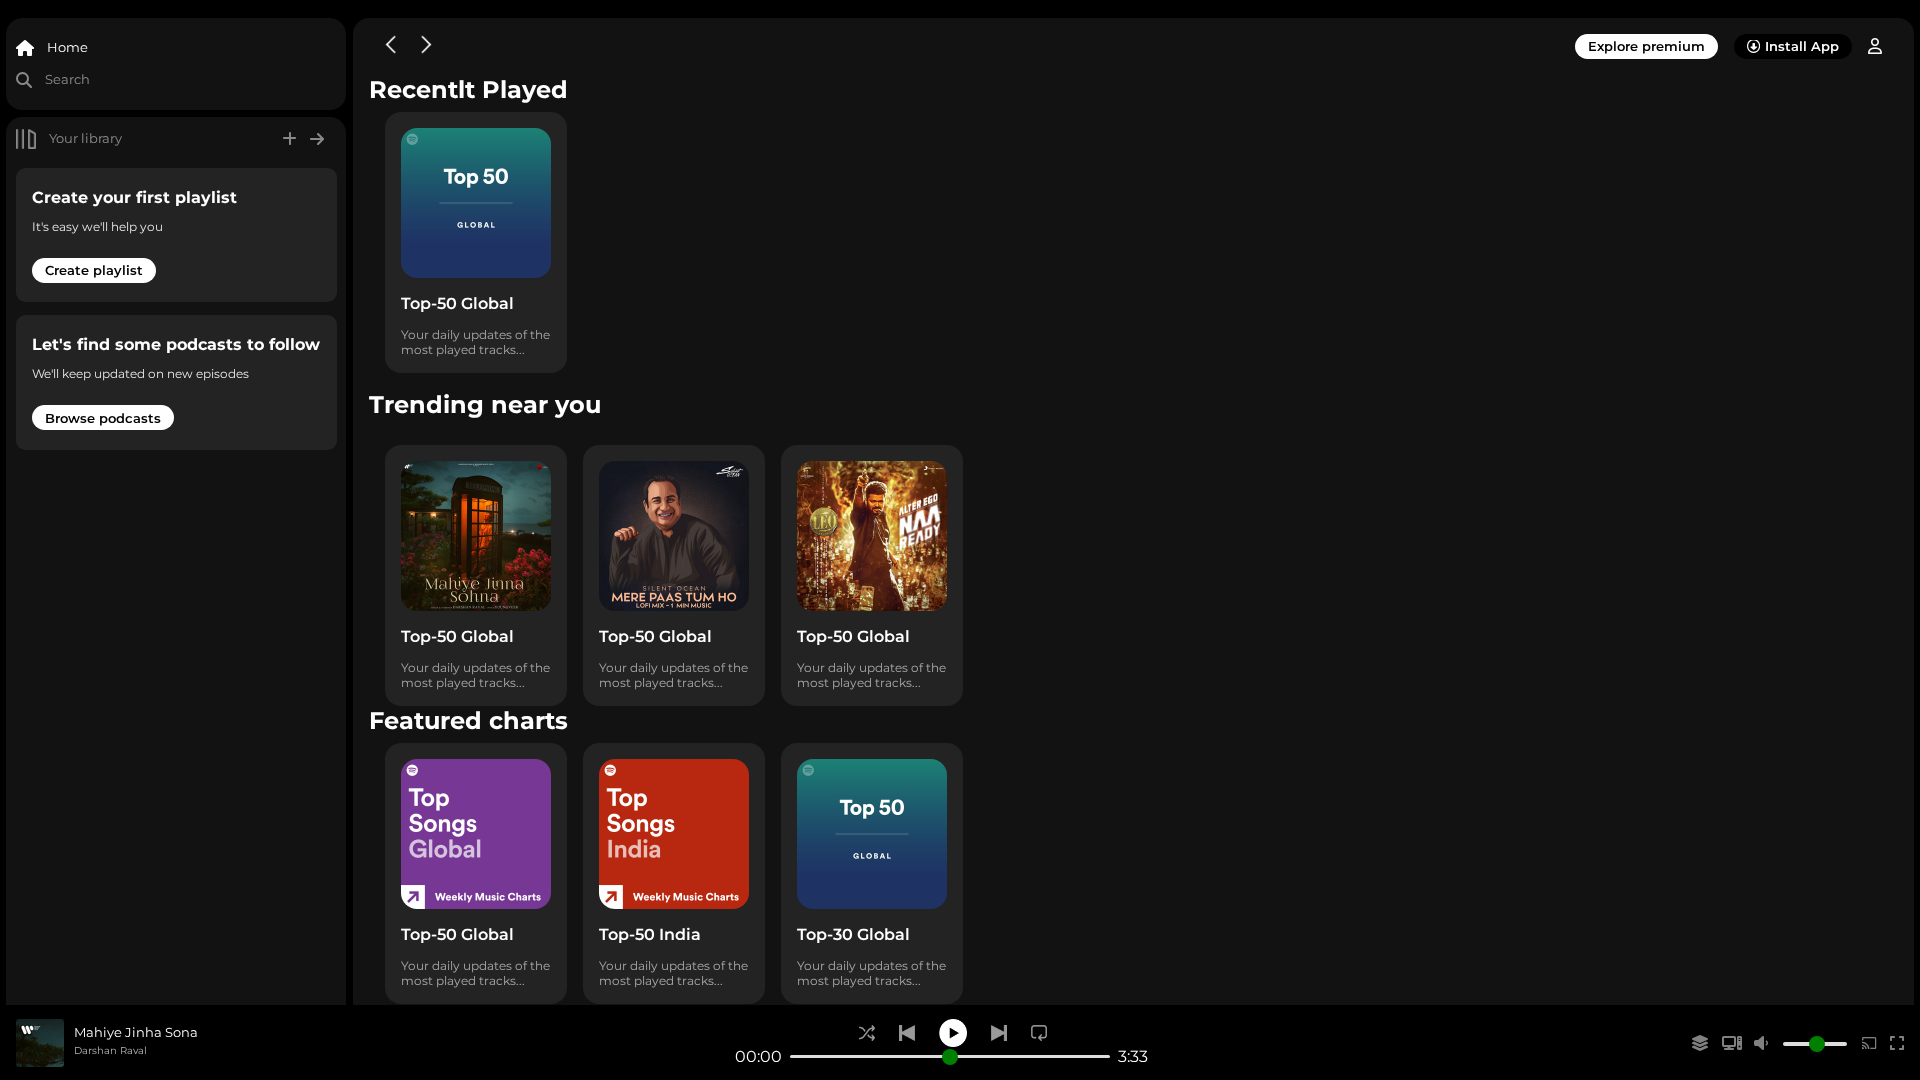Viewport: 1920px width, 1080px height.
Task: Open the Home menu item
Action: [x=52, y=47]
